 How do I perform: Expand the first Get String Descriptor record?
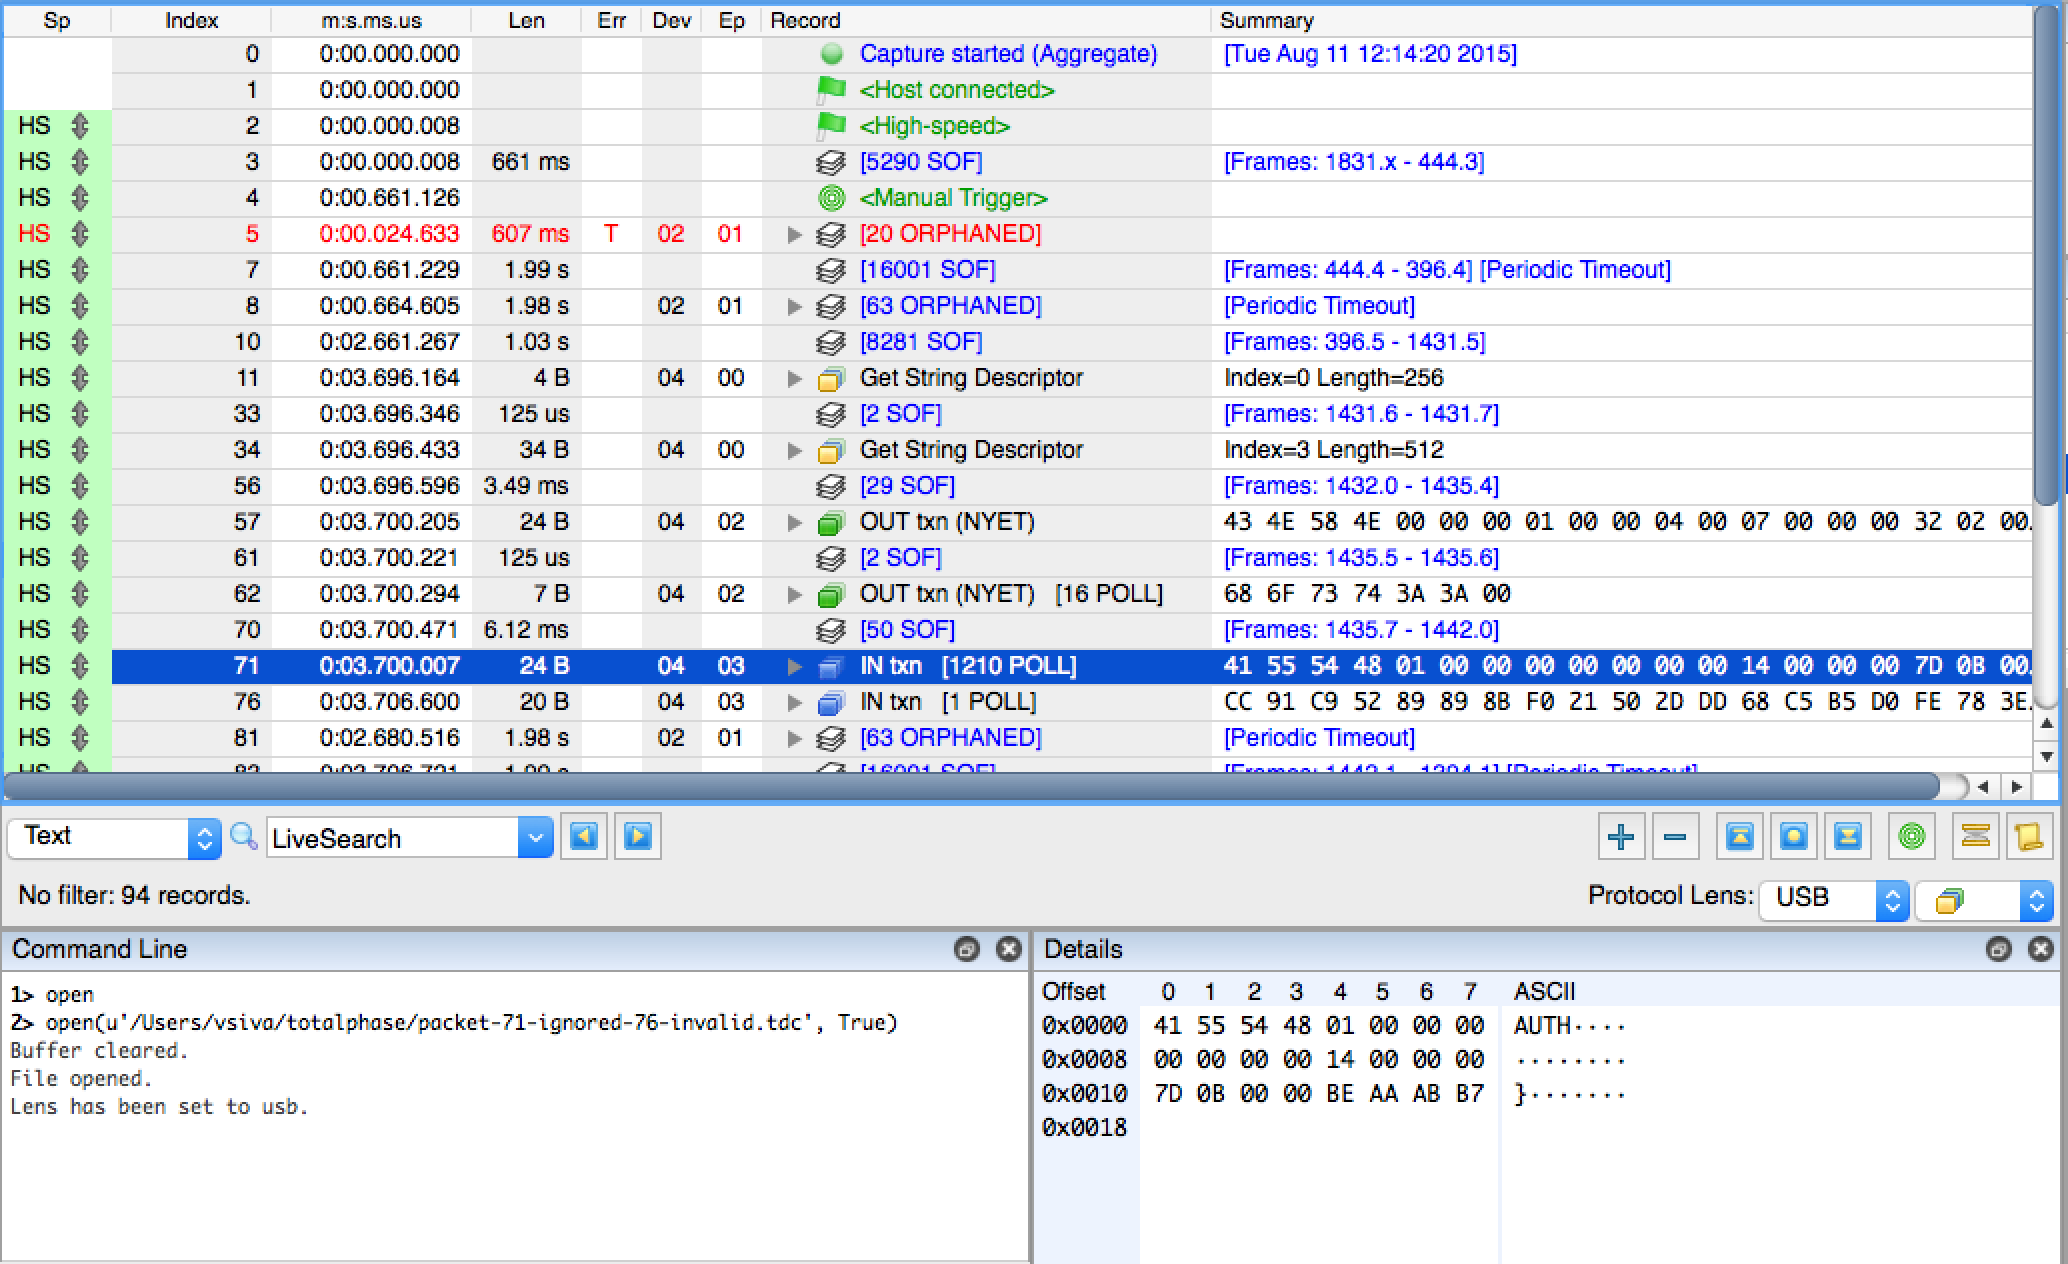tap(795, 378)
